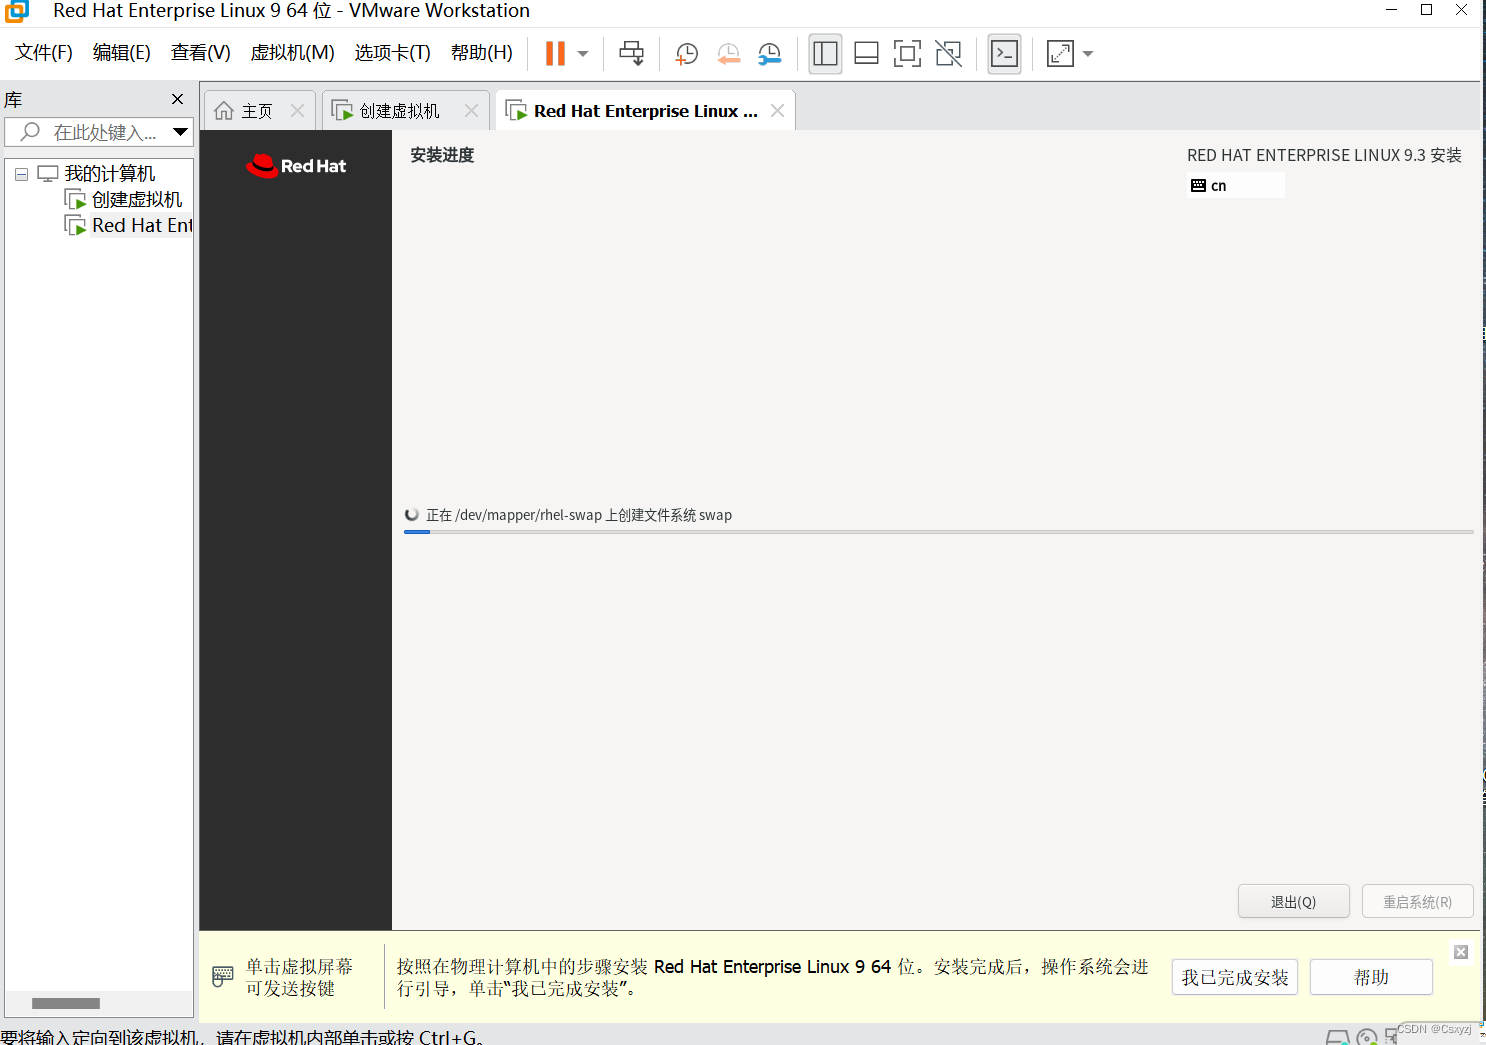
Task: Switch to Unity mode icon
Action: point(948,54)
